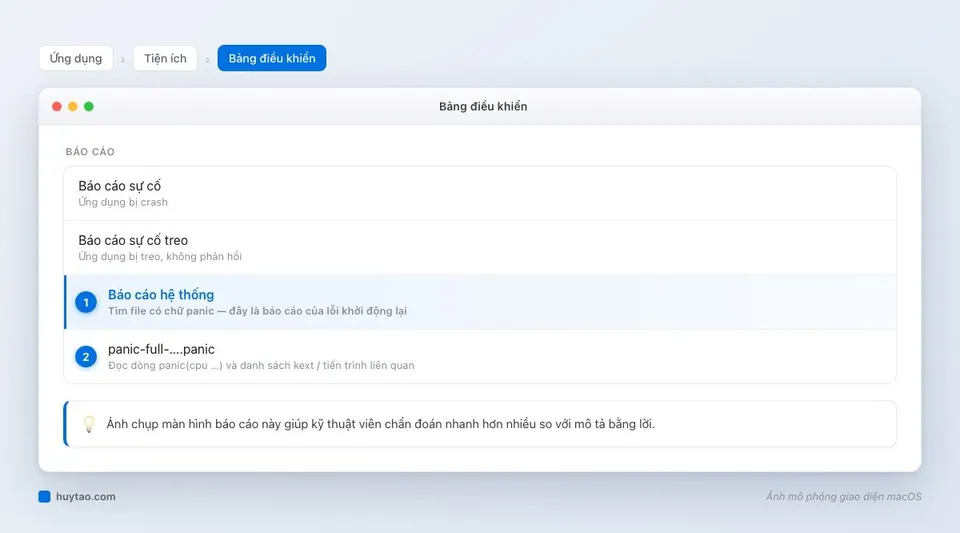960x533 pixels.
Task: Open the Tiện ích breadcrumb
Action: [x=165, y=58]
